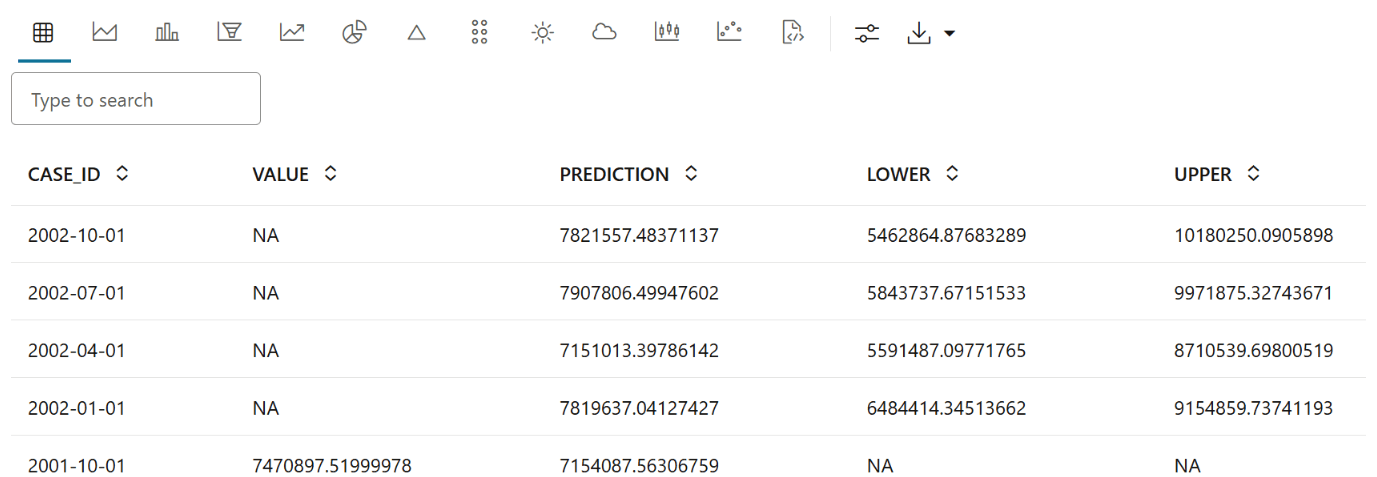
Task: Open the tag cloud visualization
Action: 604,33
